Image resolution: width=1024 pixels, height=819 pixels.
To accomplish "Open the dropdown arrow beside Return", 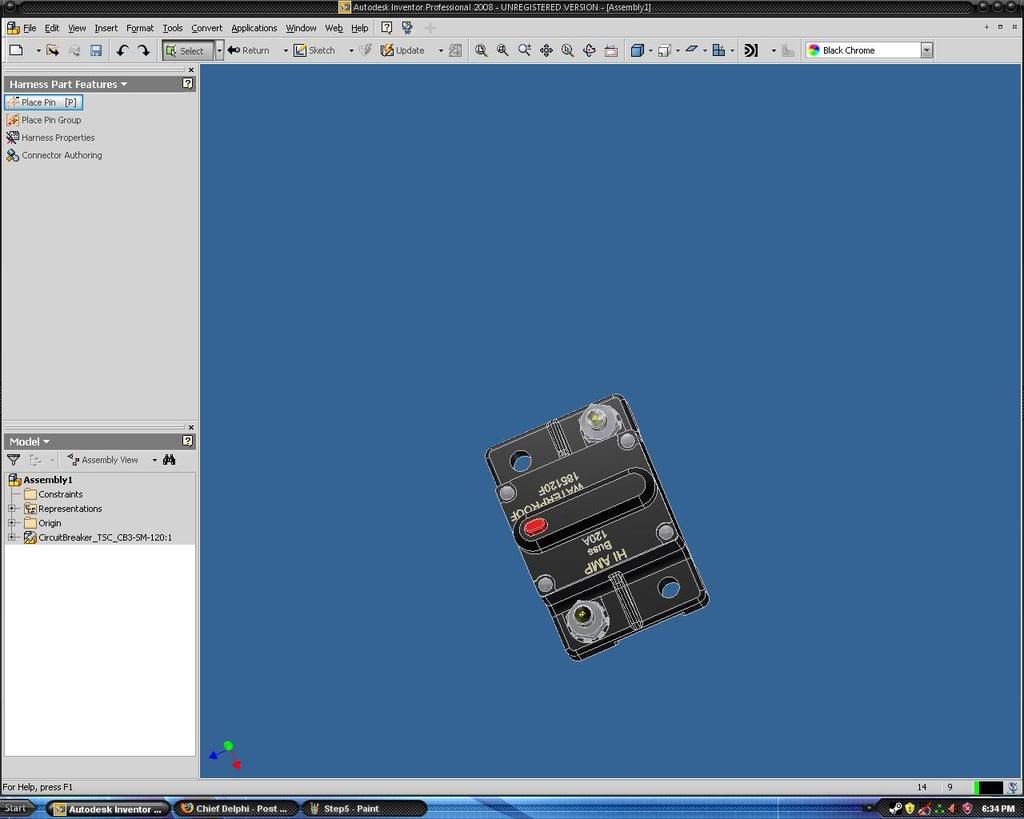I will (x=285, y=50).
